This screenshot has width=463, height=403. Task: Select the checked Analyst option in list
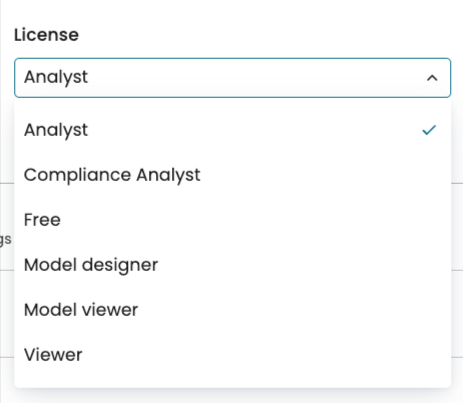pyautogui.click(x=232, y=130)
